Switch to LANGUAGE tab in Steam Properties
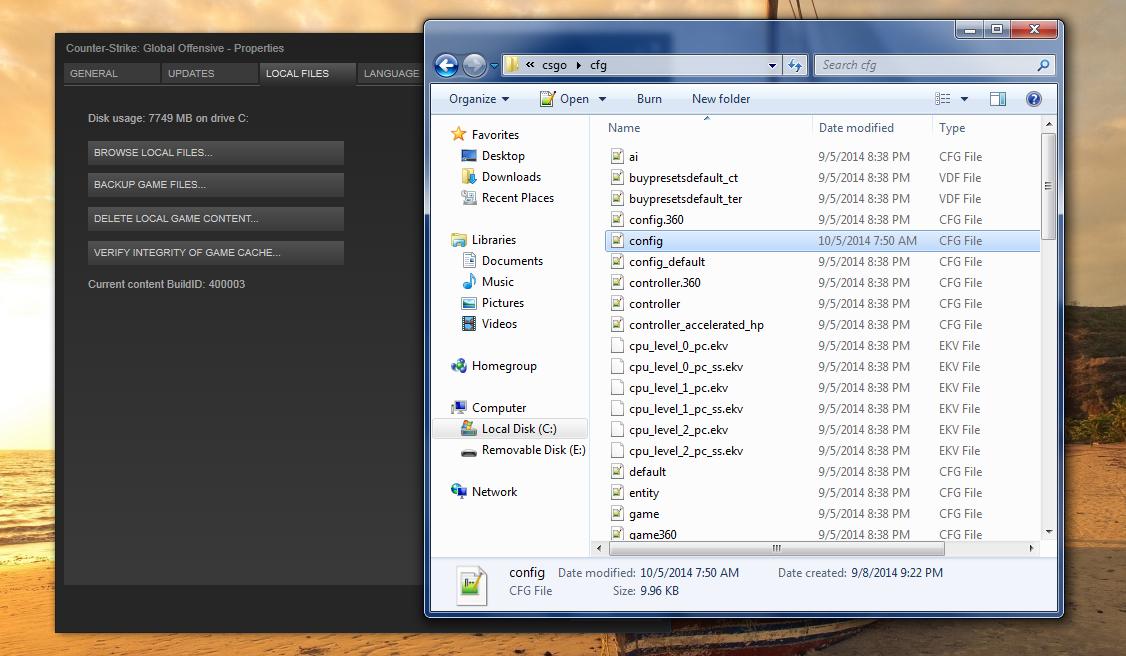The image size is (1126, 656). 391,73
